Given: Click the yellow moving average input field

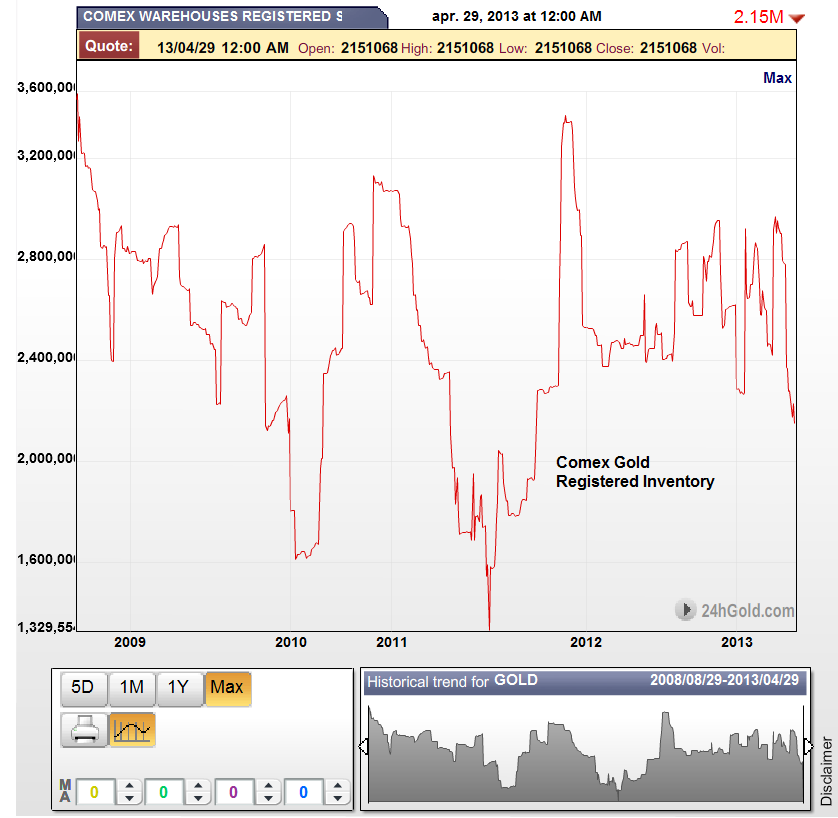Looking at the screenshot, I should tap(95, 792).
